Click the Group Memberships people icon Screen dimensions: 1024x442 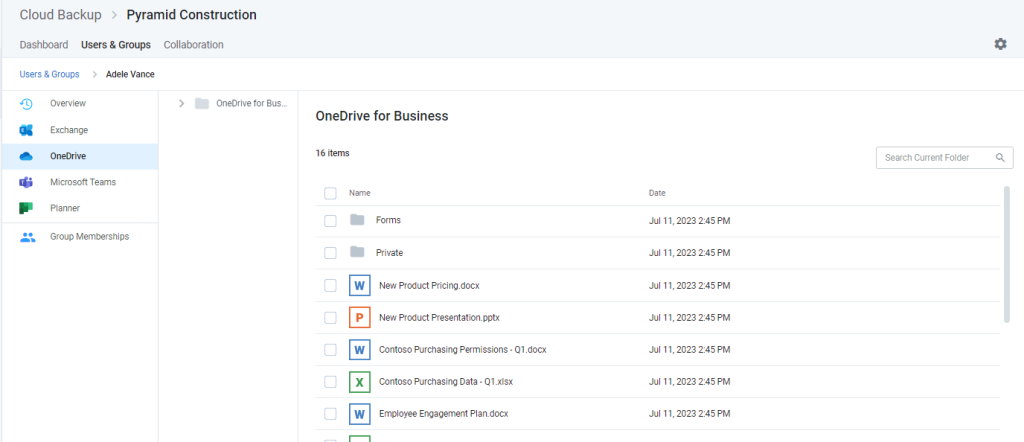click(27, 237)
